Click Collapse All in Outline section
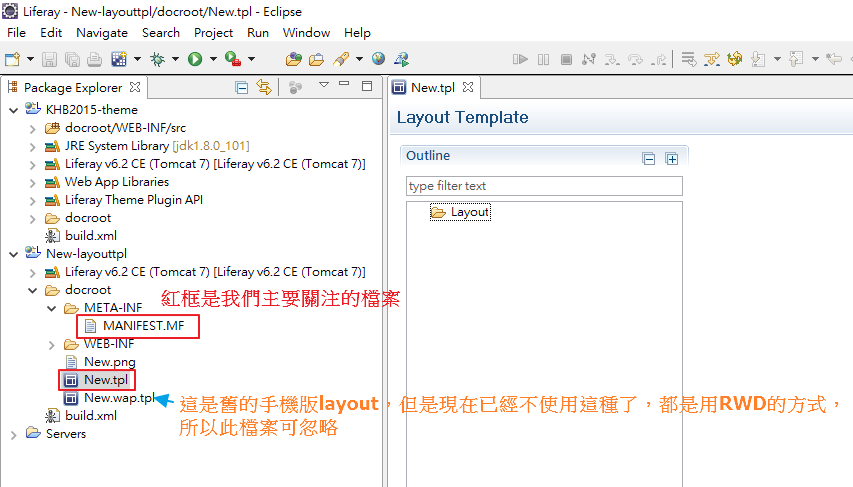This screenshot has height=487, width=853. pos(648,159)
